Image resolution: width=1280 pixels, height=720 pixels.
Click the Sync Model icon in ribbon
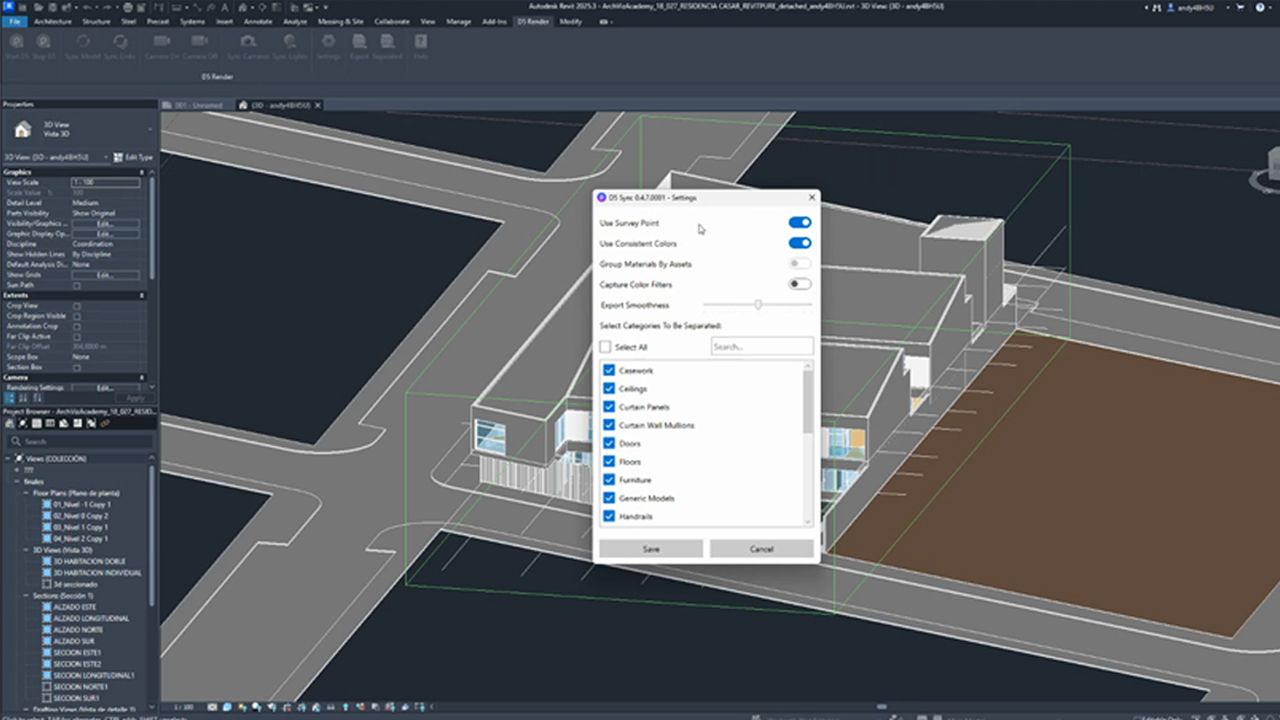(84, 42)
